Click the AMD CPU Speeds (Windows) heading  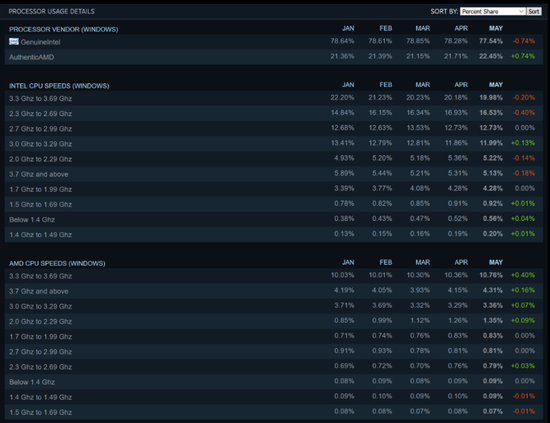(x=57, y=263)
